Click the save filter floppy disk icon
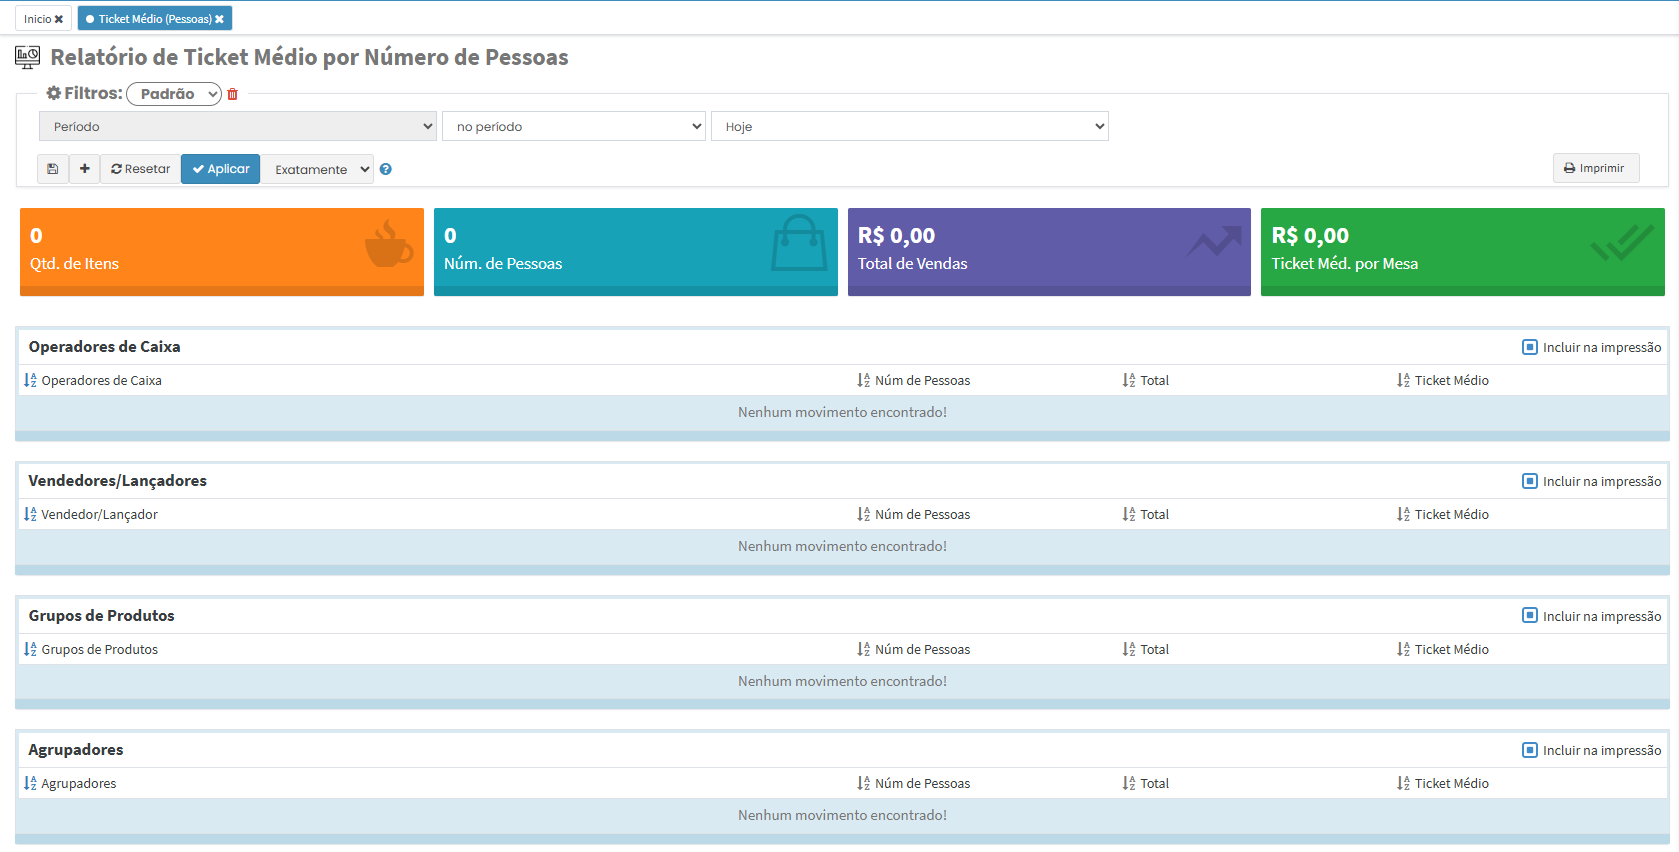The height and width of the screenshot is (852, 1679). click(53, 169)
